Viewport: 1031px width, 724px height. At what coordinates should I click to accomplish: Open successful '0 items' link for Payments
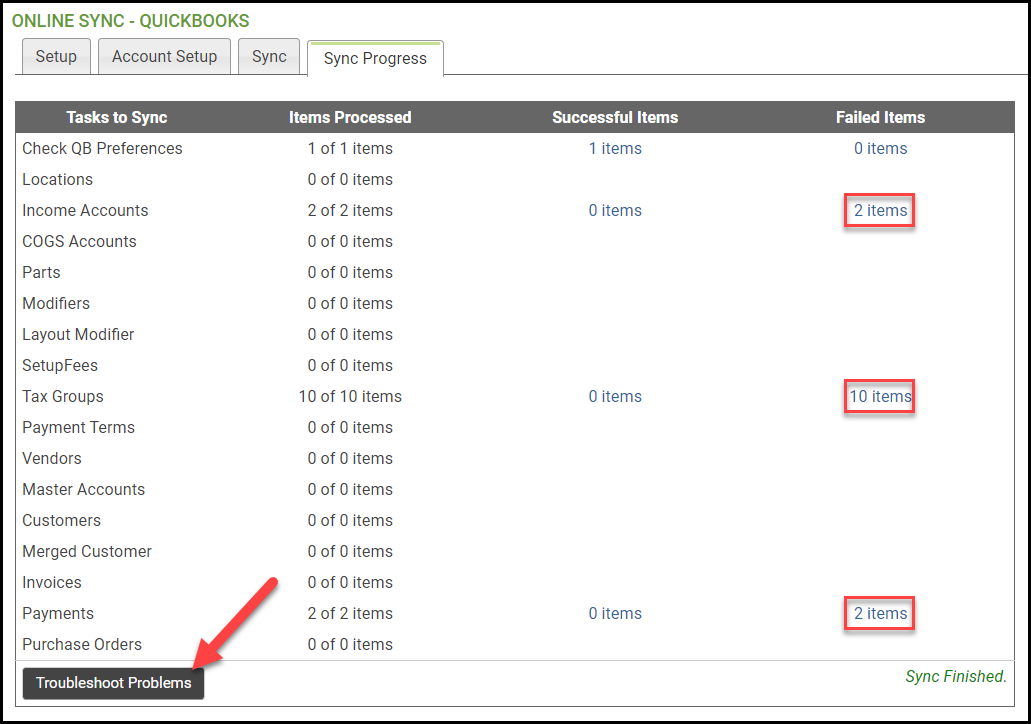[x=615, y=614]
